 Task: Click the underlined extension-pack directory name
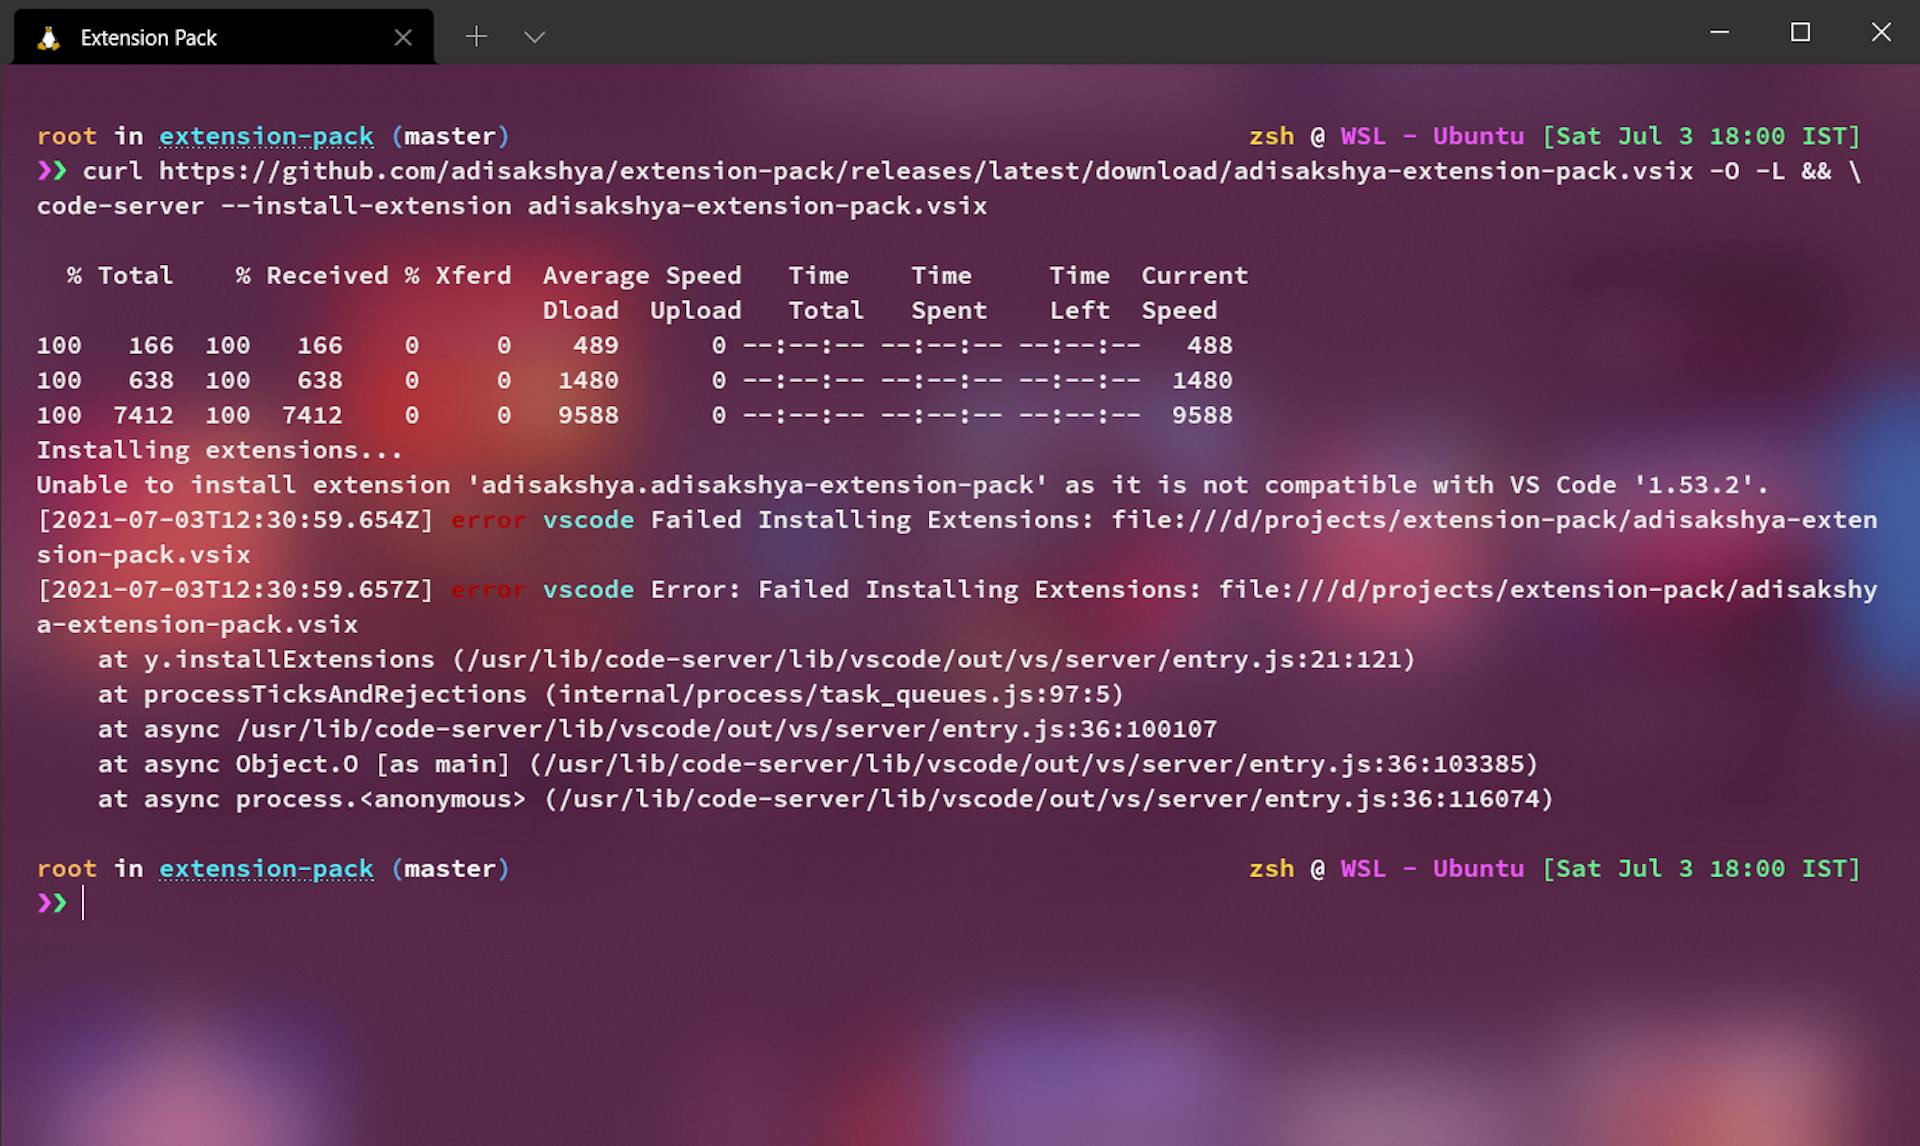(266, 136)
